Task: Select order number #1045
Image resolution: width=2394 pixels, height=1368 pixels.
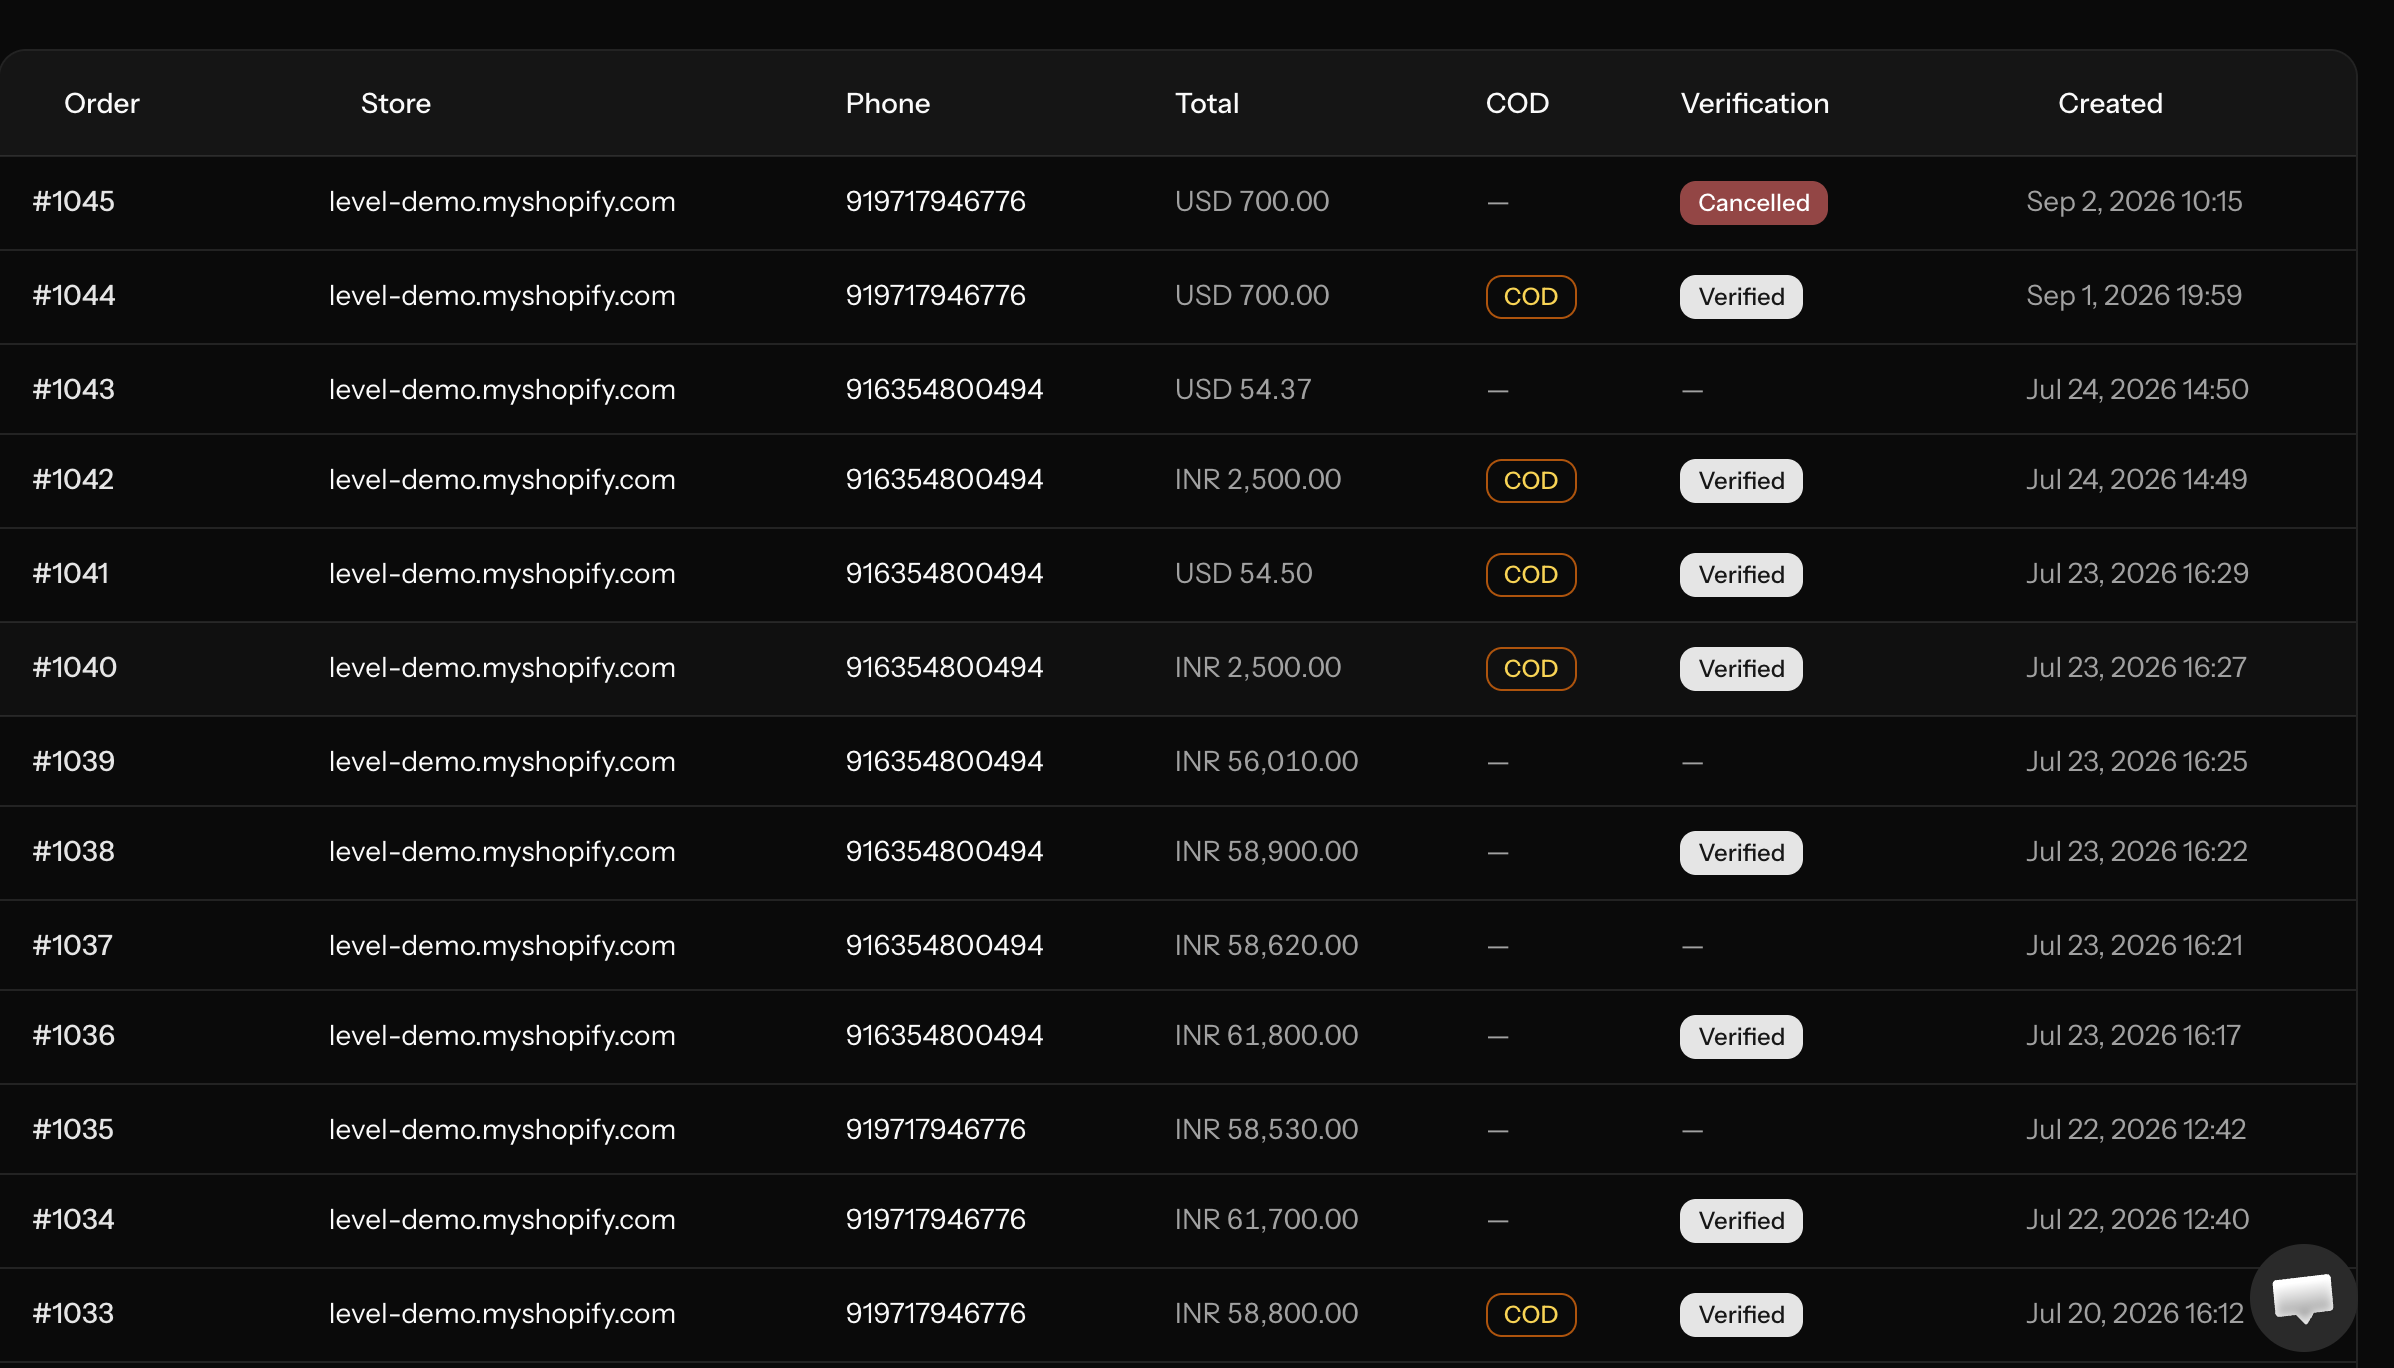Action: [x=74, y=201]
